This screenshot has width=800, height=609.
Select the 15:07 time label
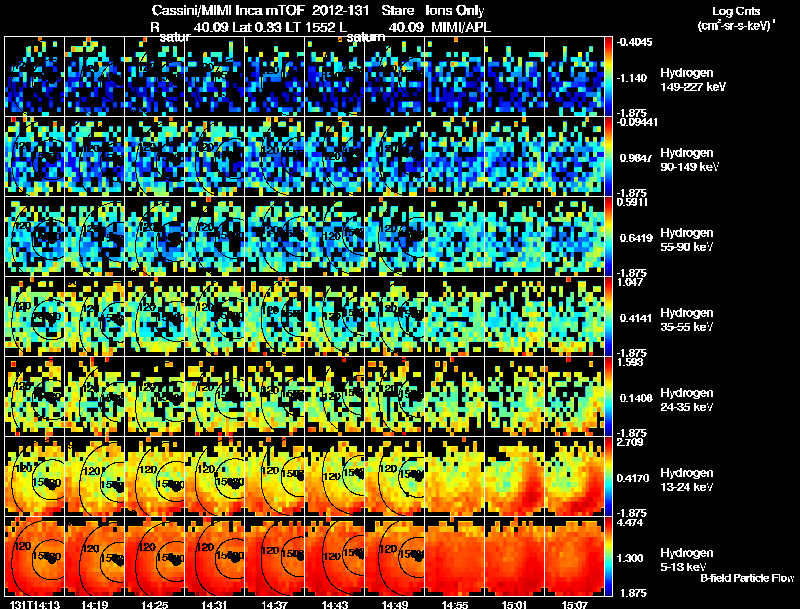tap(574, 604)
